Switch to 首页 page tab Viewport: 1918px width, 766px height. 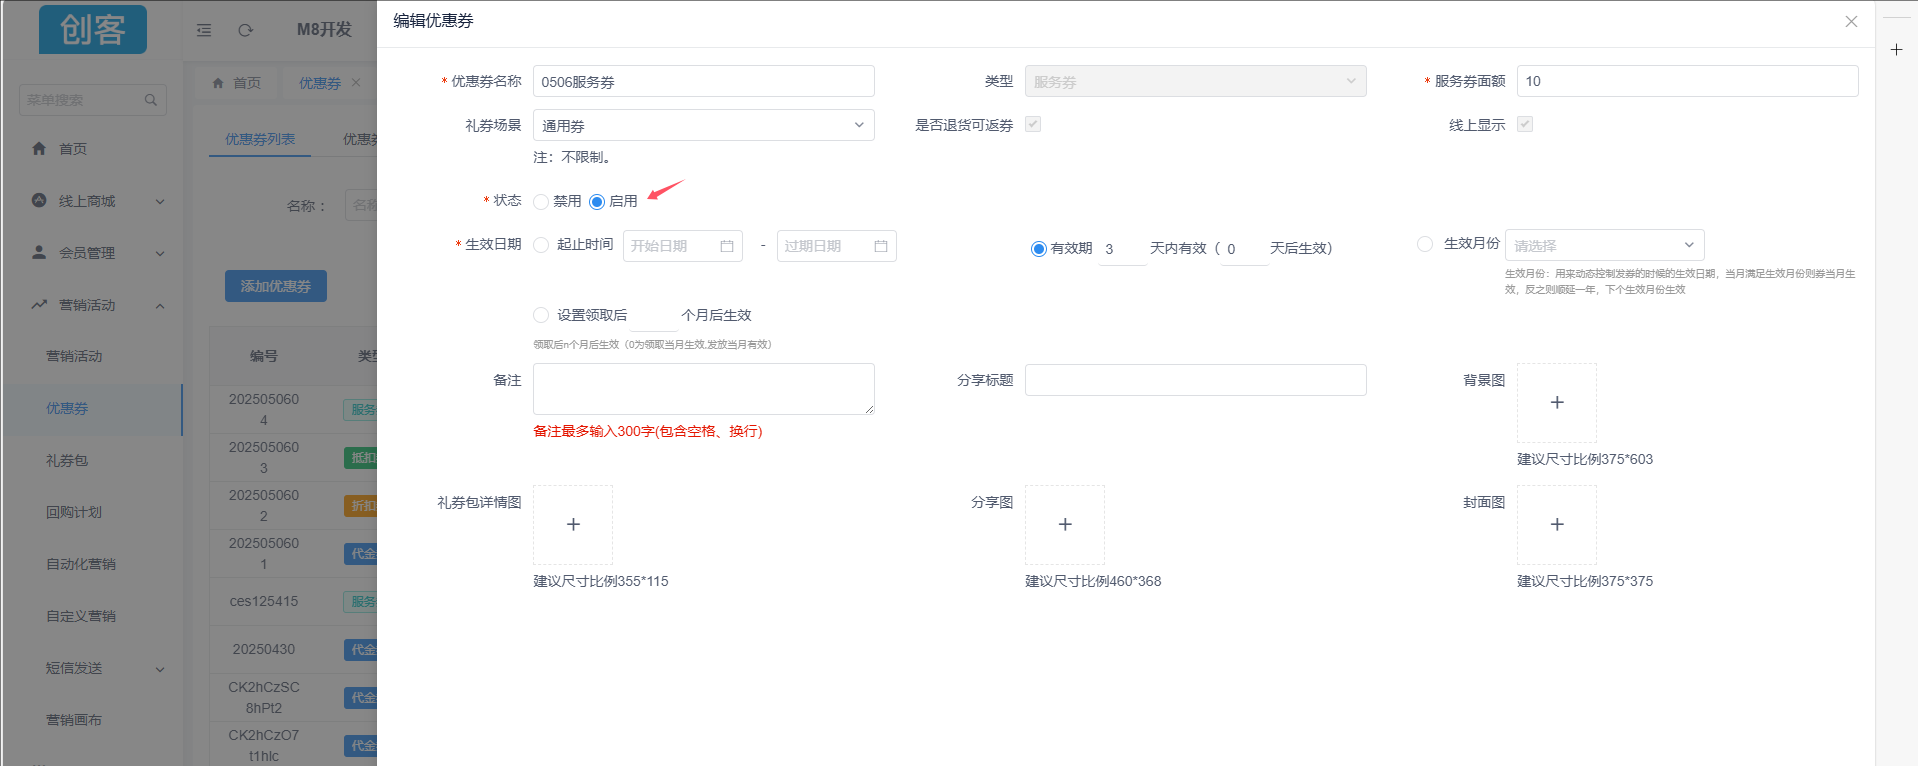237,83
